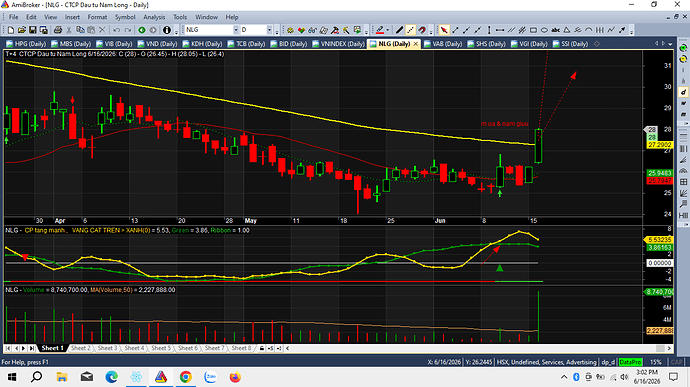Open the interval 'D' dropdown

[269, 30]
